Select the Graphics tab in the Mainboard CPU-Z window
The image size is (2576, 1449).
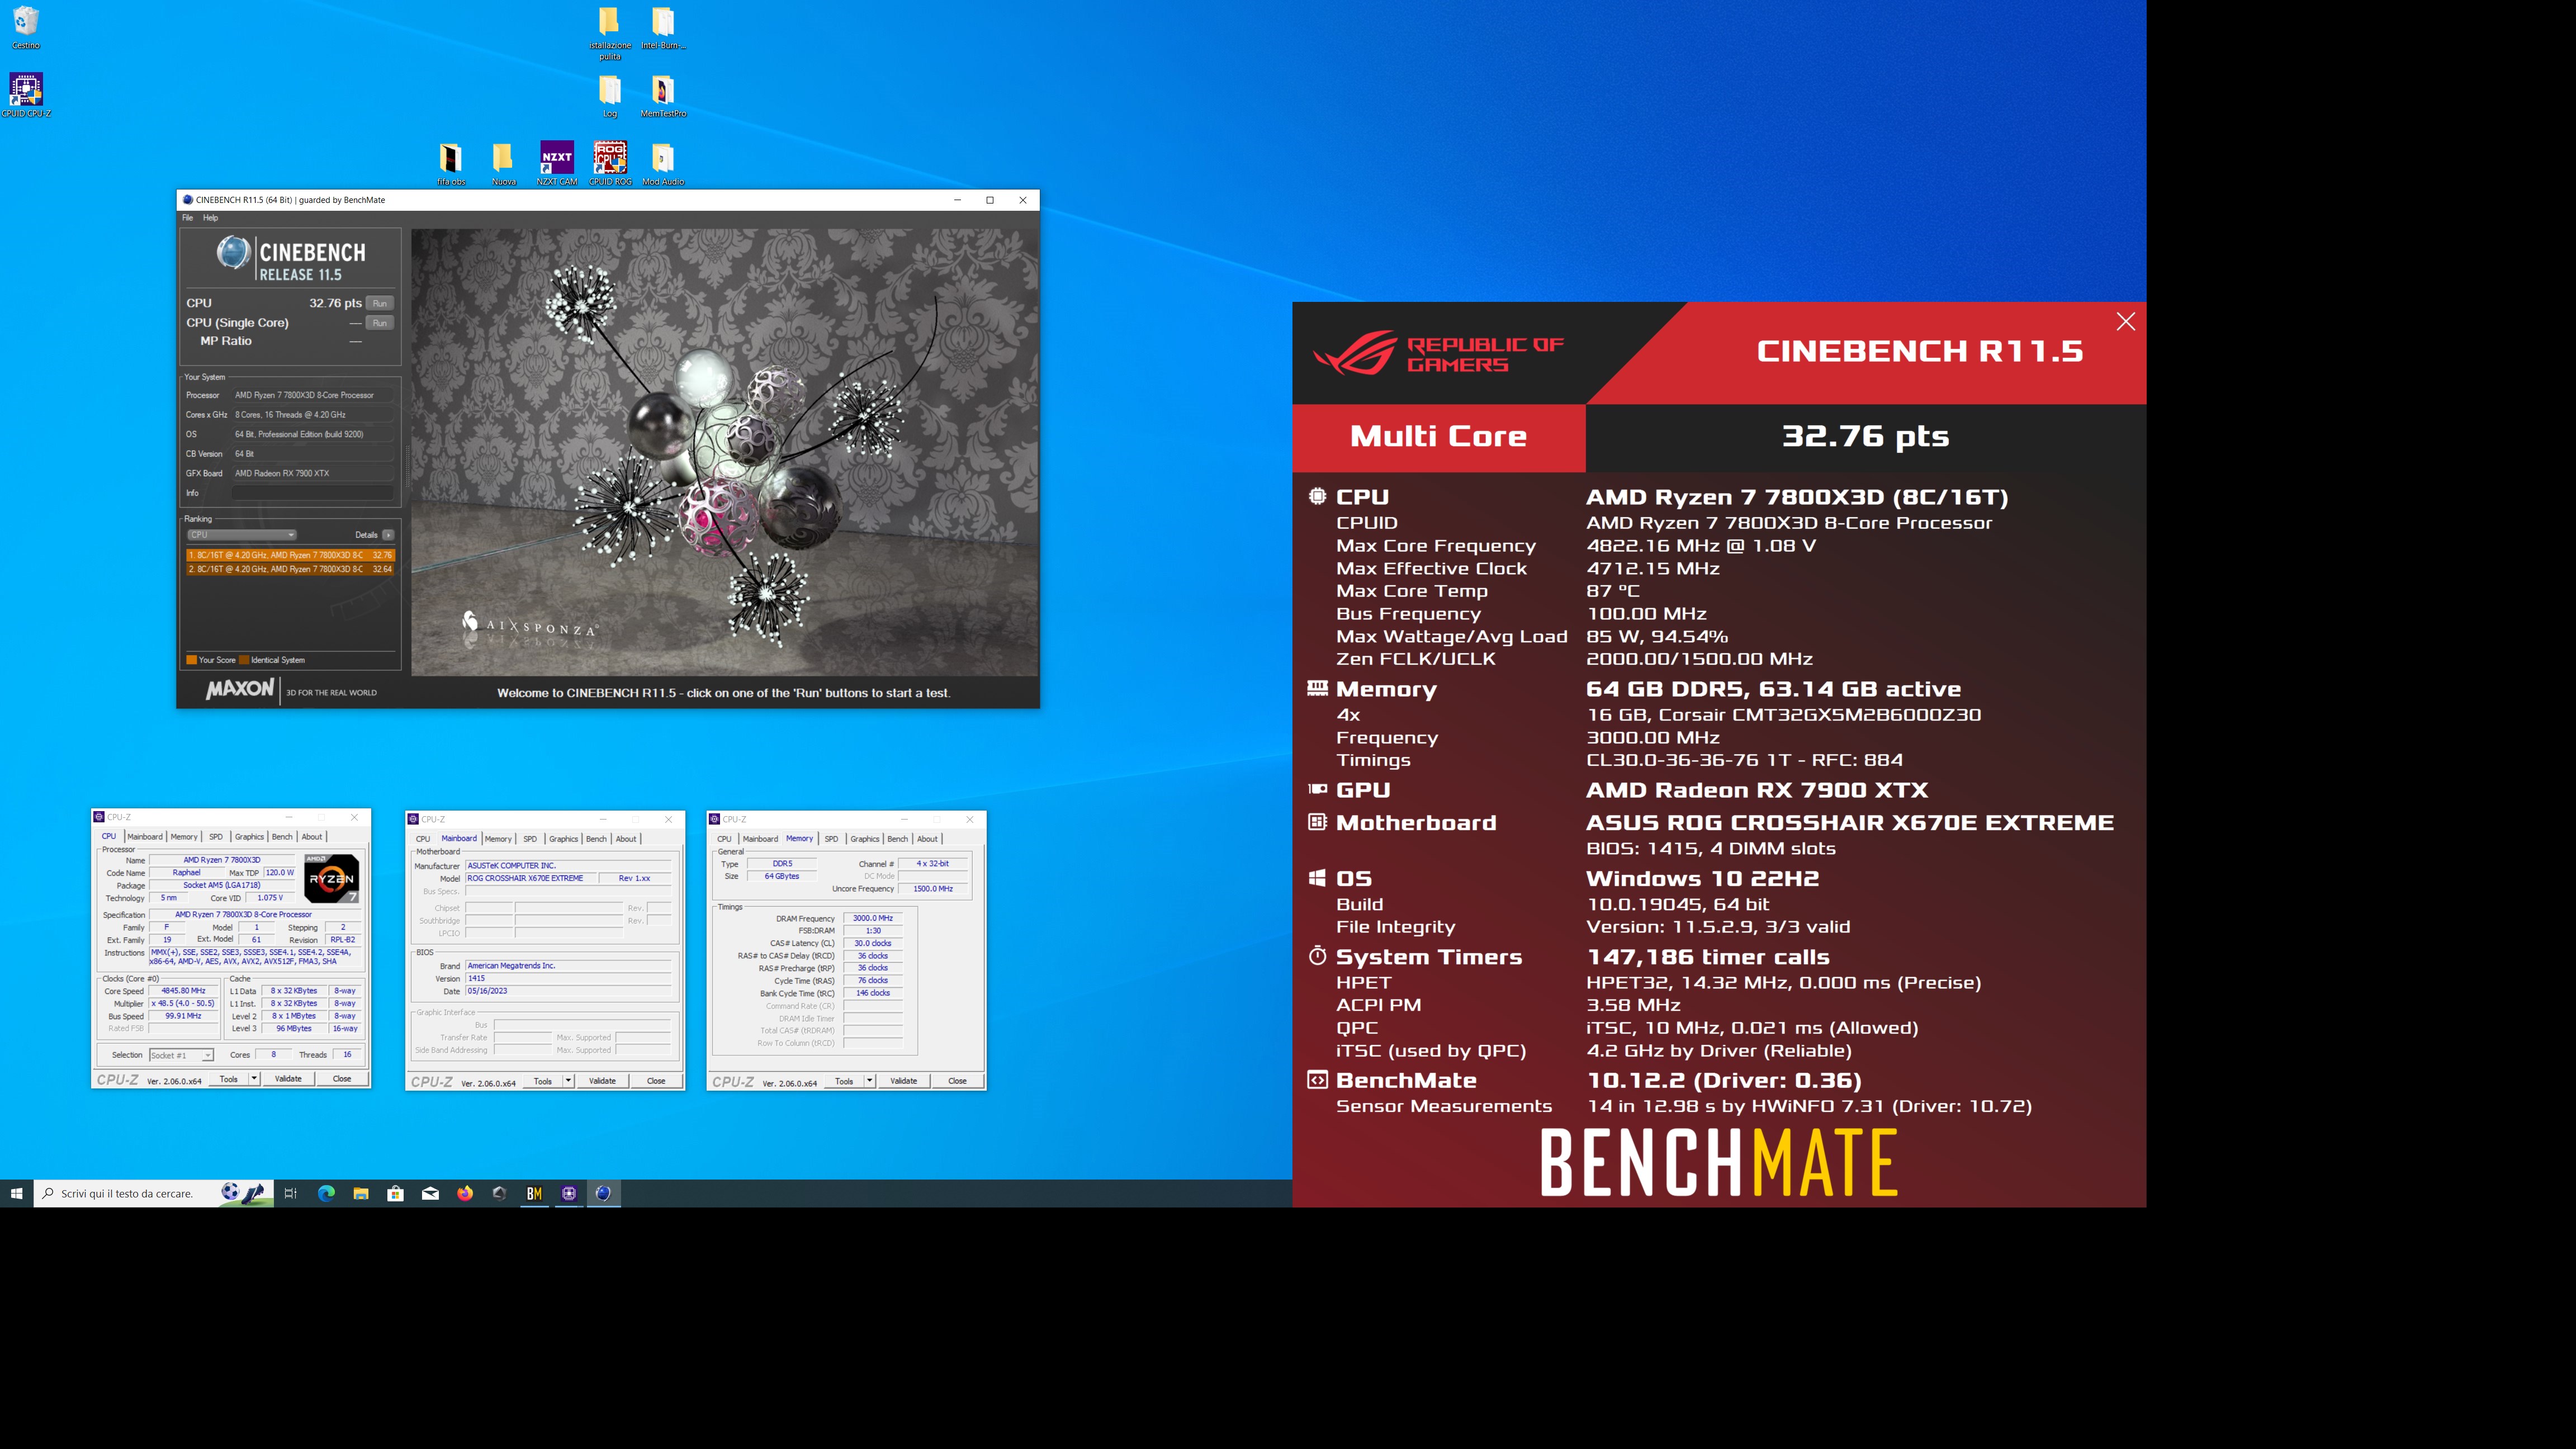(x=563, y=839)
